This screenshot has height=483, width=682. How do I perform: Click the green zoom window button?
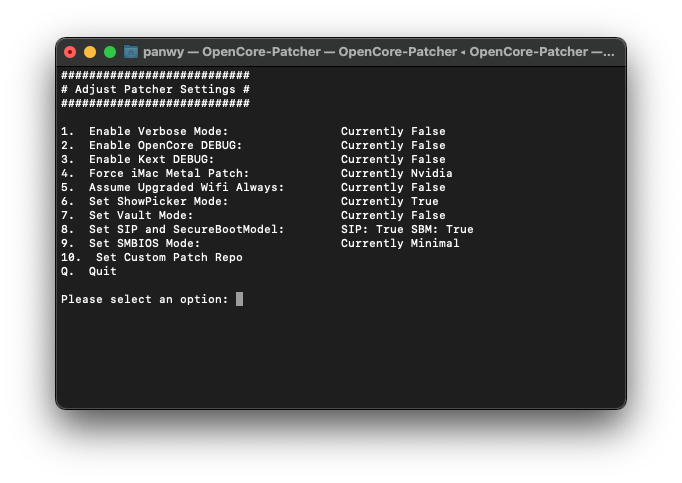[110, 52]
